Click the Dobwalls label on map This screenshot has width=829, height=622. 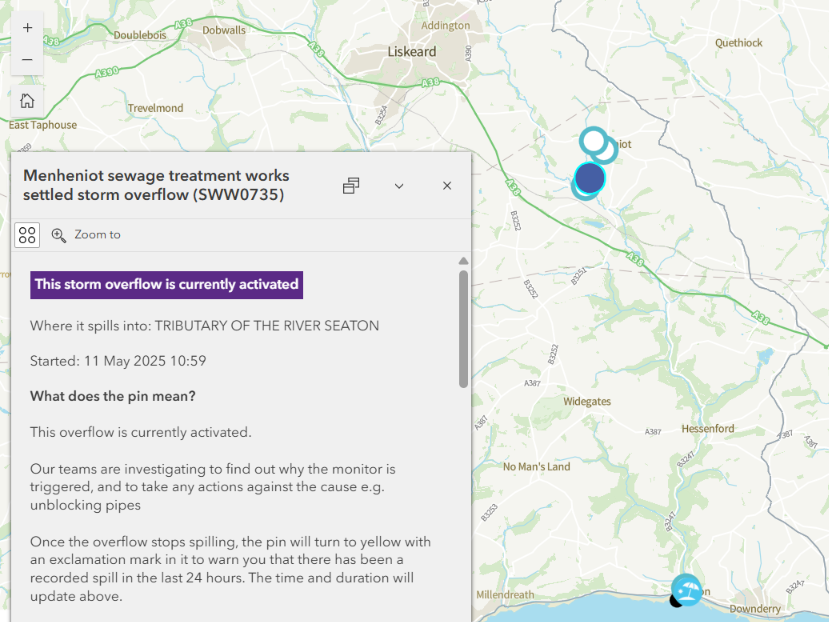[223, 31]
